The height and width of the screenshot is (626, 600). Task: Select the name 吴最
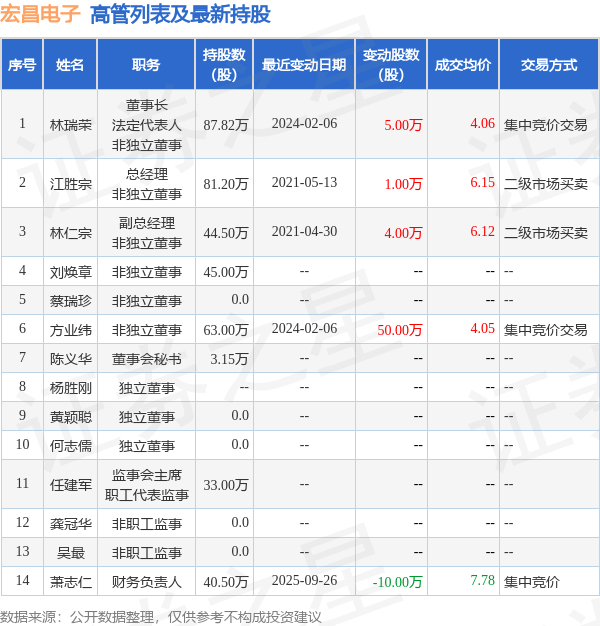[71, 553]
